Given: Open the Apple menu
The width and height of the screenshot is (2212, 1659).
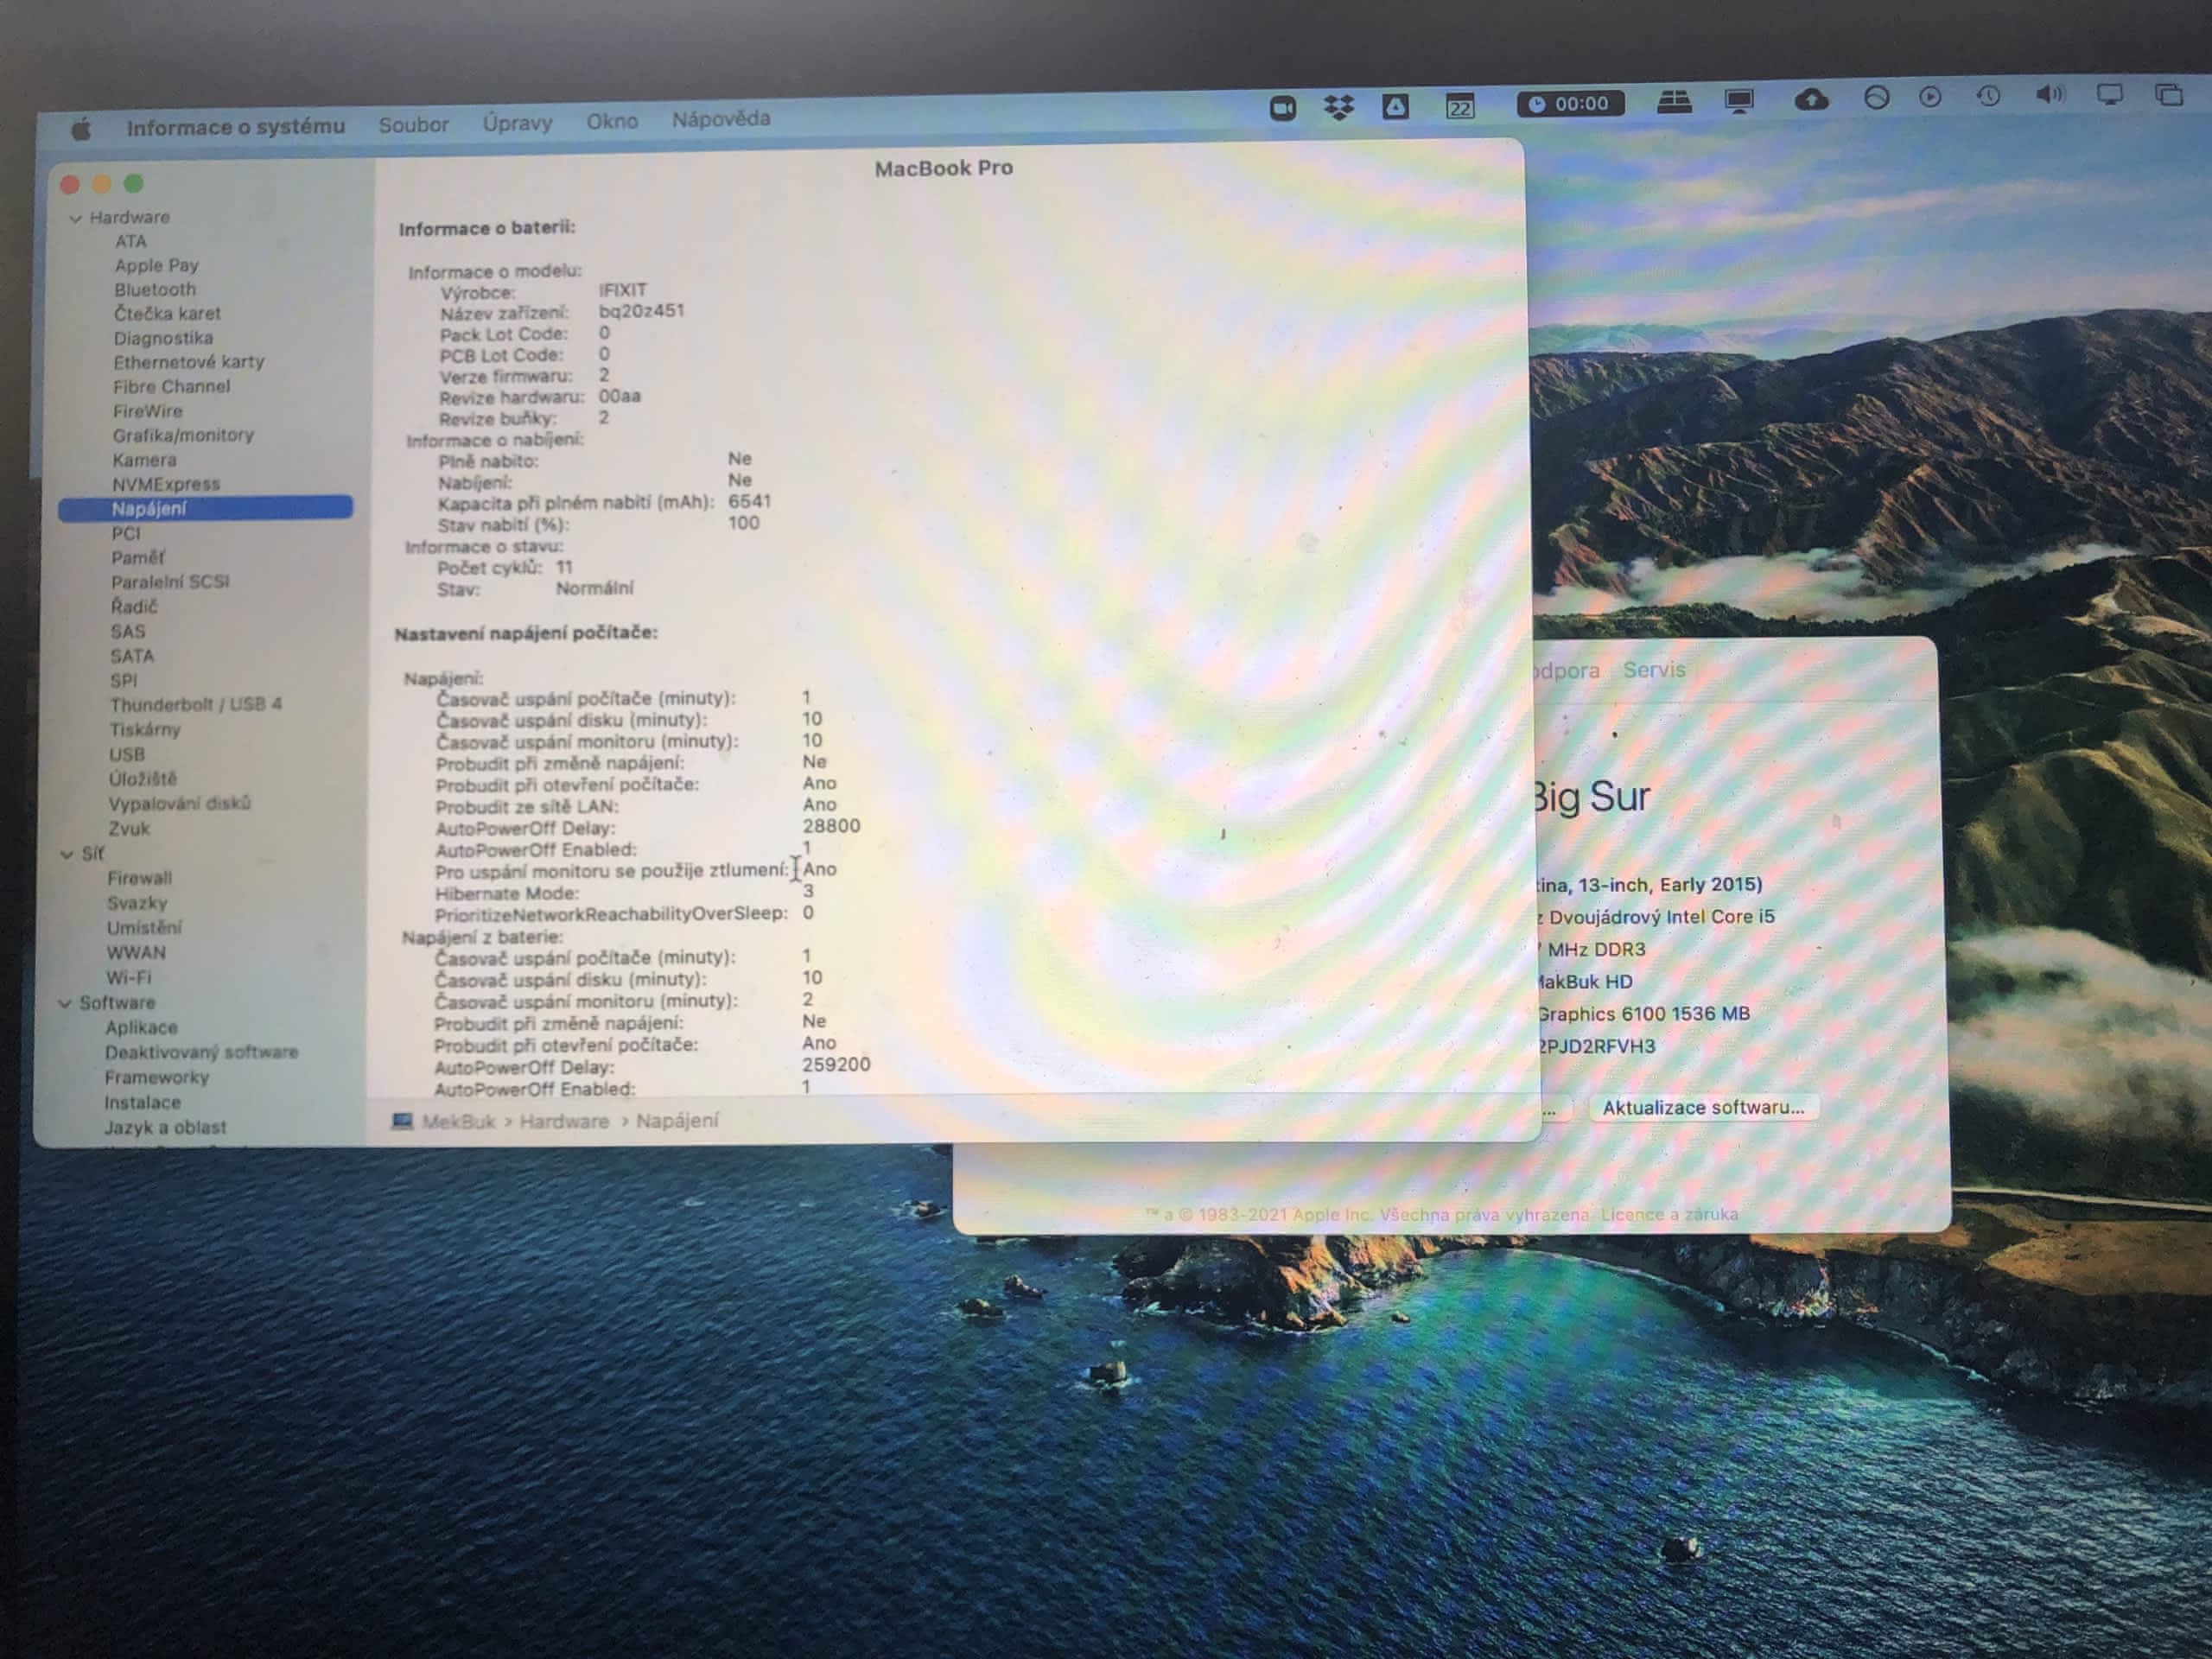Looking at the screenshot, I should [82, 128].
